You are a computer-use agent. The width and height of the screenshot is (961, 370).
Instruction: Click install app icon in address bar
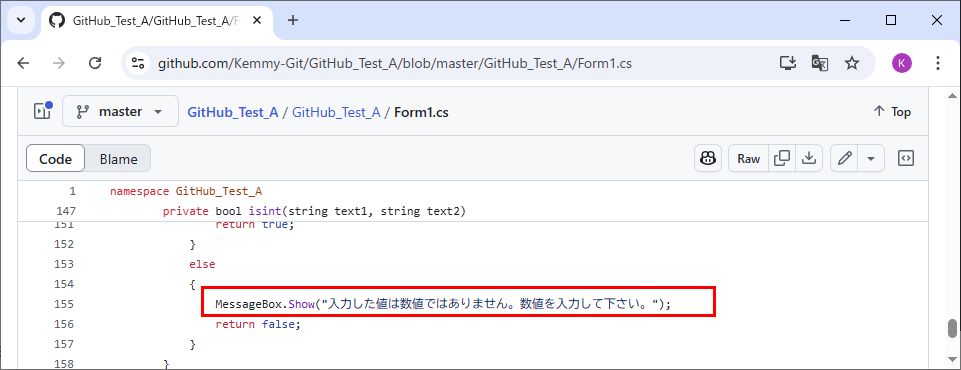click(788, 63)
